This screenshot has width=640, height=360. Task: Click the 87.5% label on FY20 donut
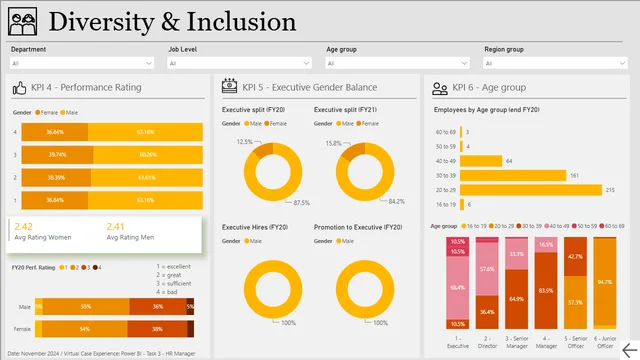[302, 203]
